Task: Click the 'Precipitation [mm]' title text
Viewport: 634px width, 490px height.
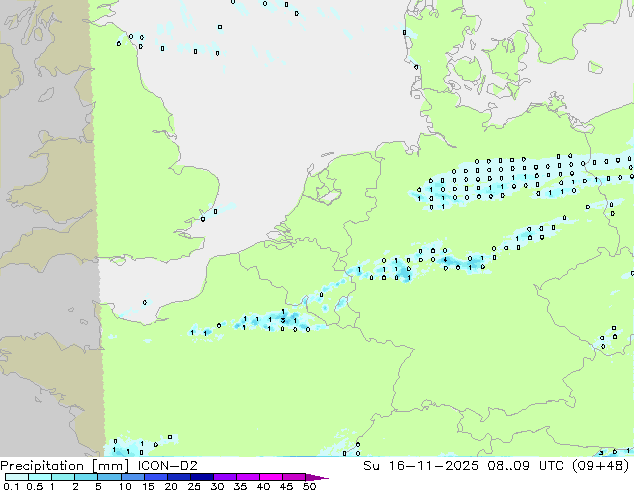Action: coord(65,466)
